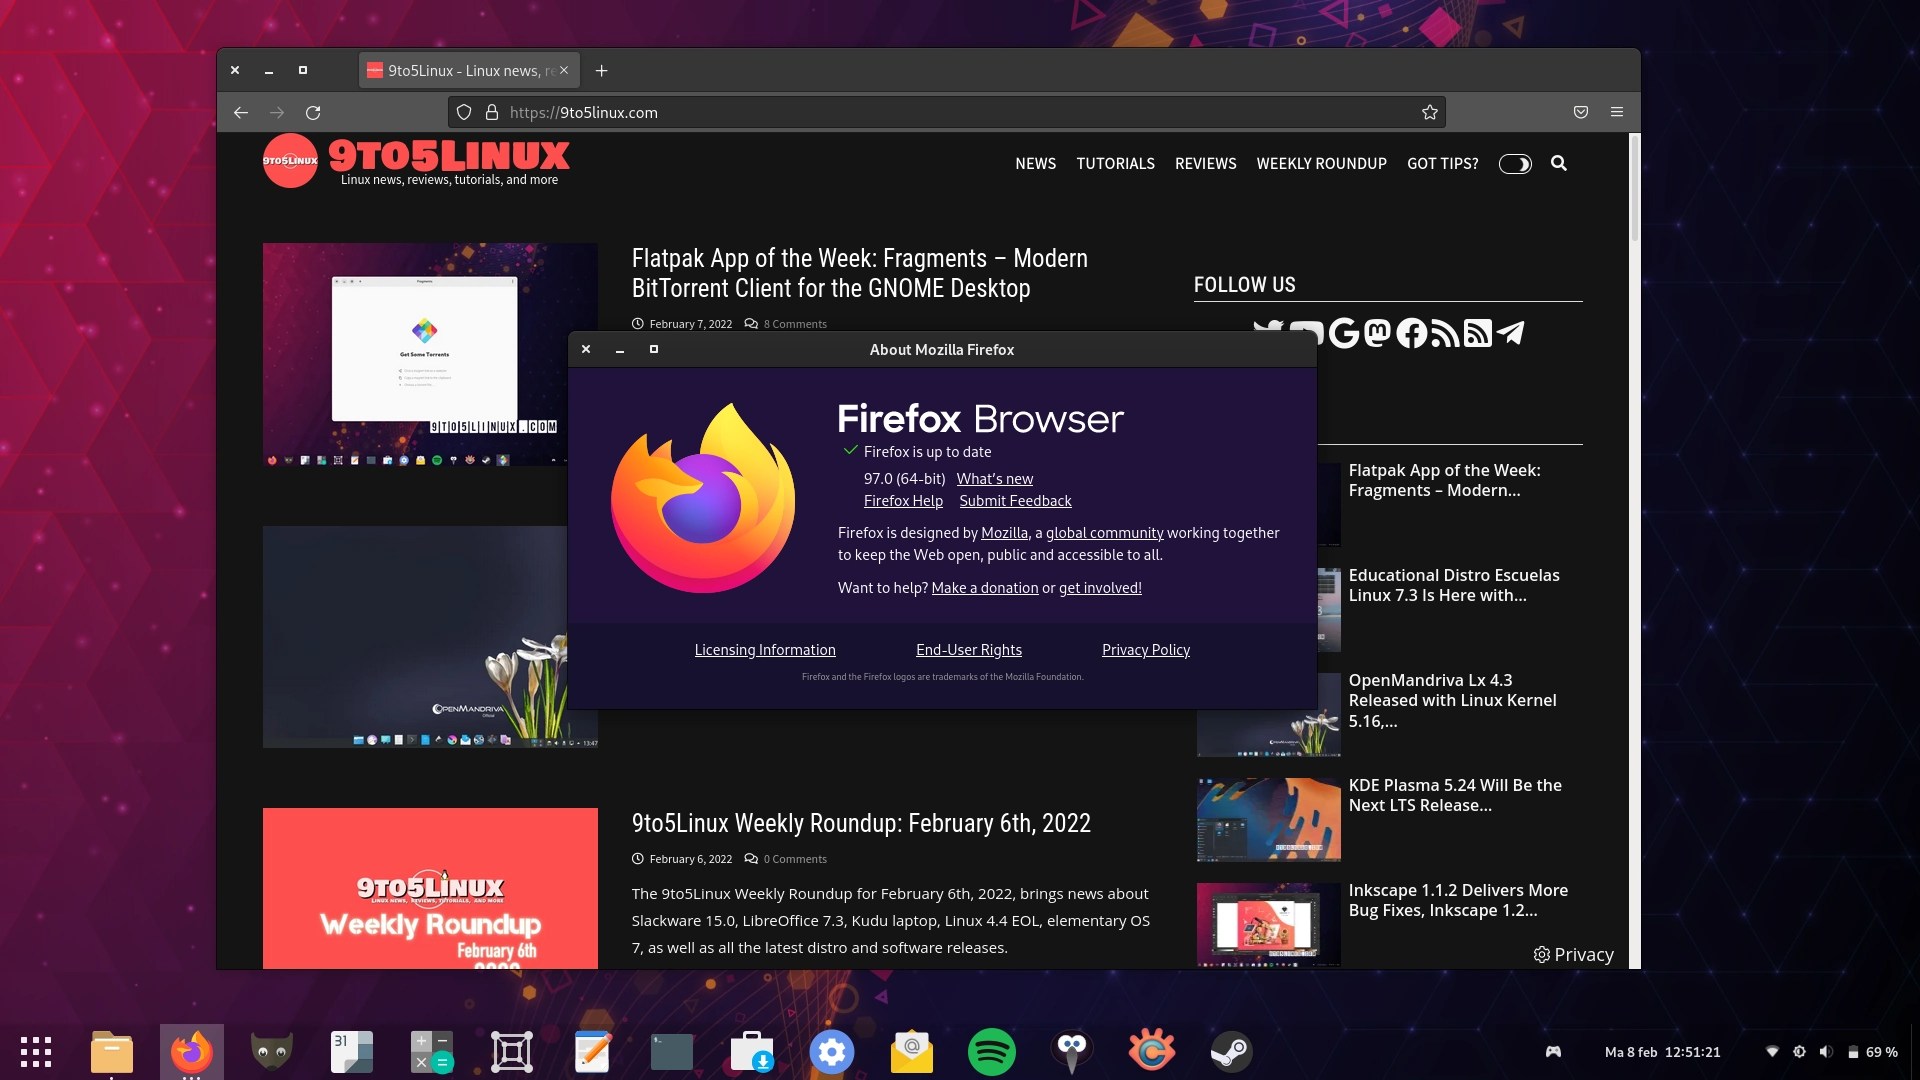Screen dimensions: 1920x1080
Task: Click the Terminal icon in taskbar
Action: (671, 1051)
